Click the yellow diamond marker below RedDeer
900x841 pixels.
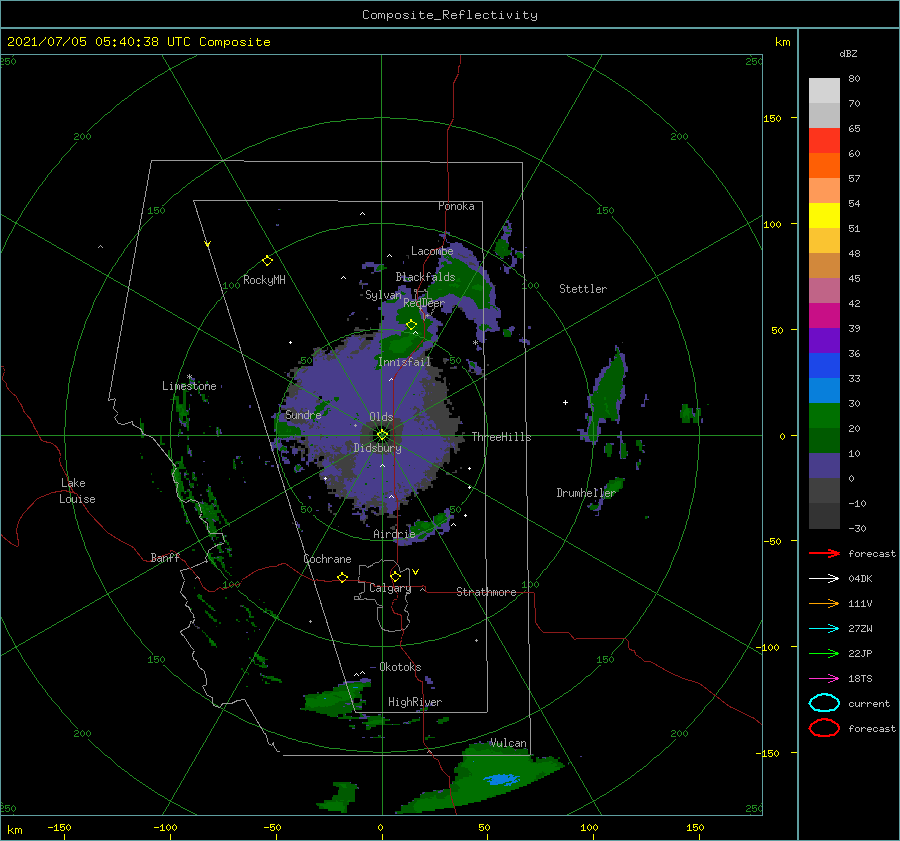click(x=411, y=325)
